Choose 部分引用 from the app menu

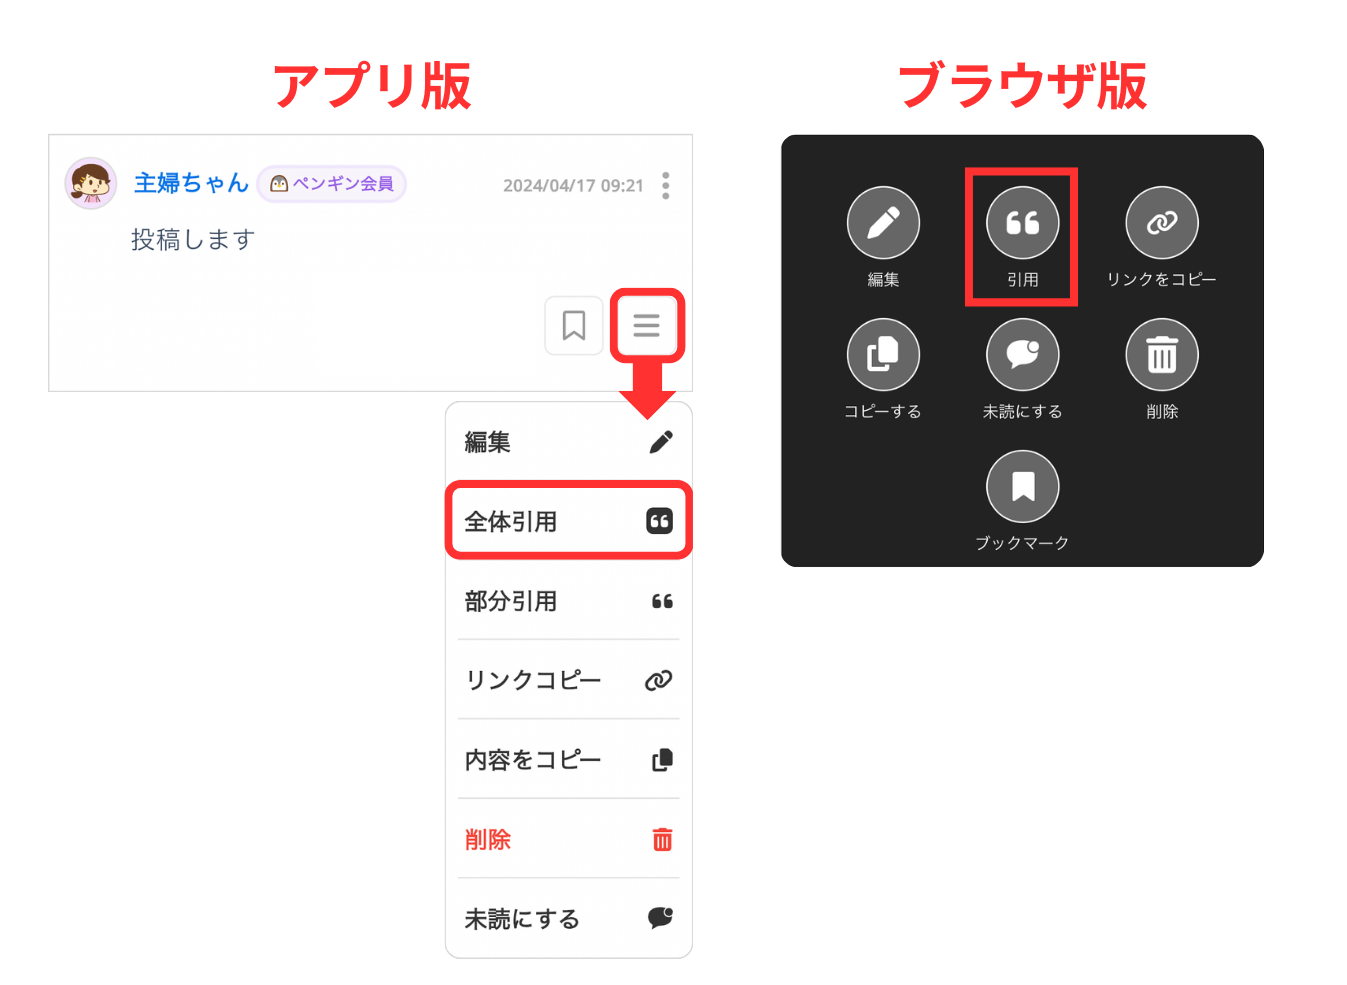point(568,601)
